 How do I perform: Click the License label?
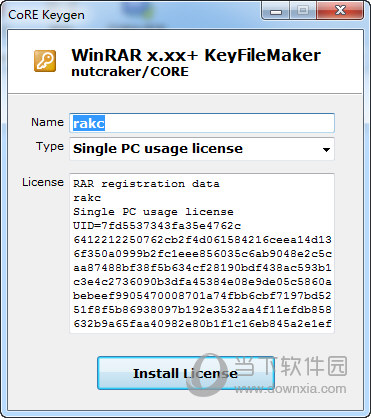(43, 182)
